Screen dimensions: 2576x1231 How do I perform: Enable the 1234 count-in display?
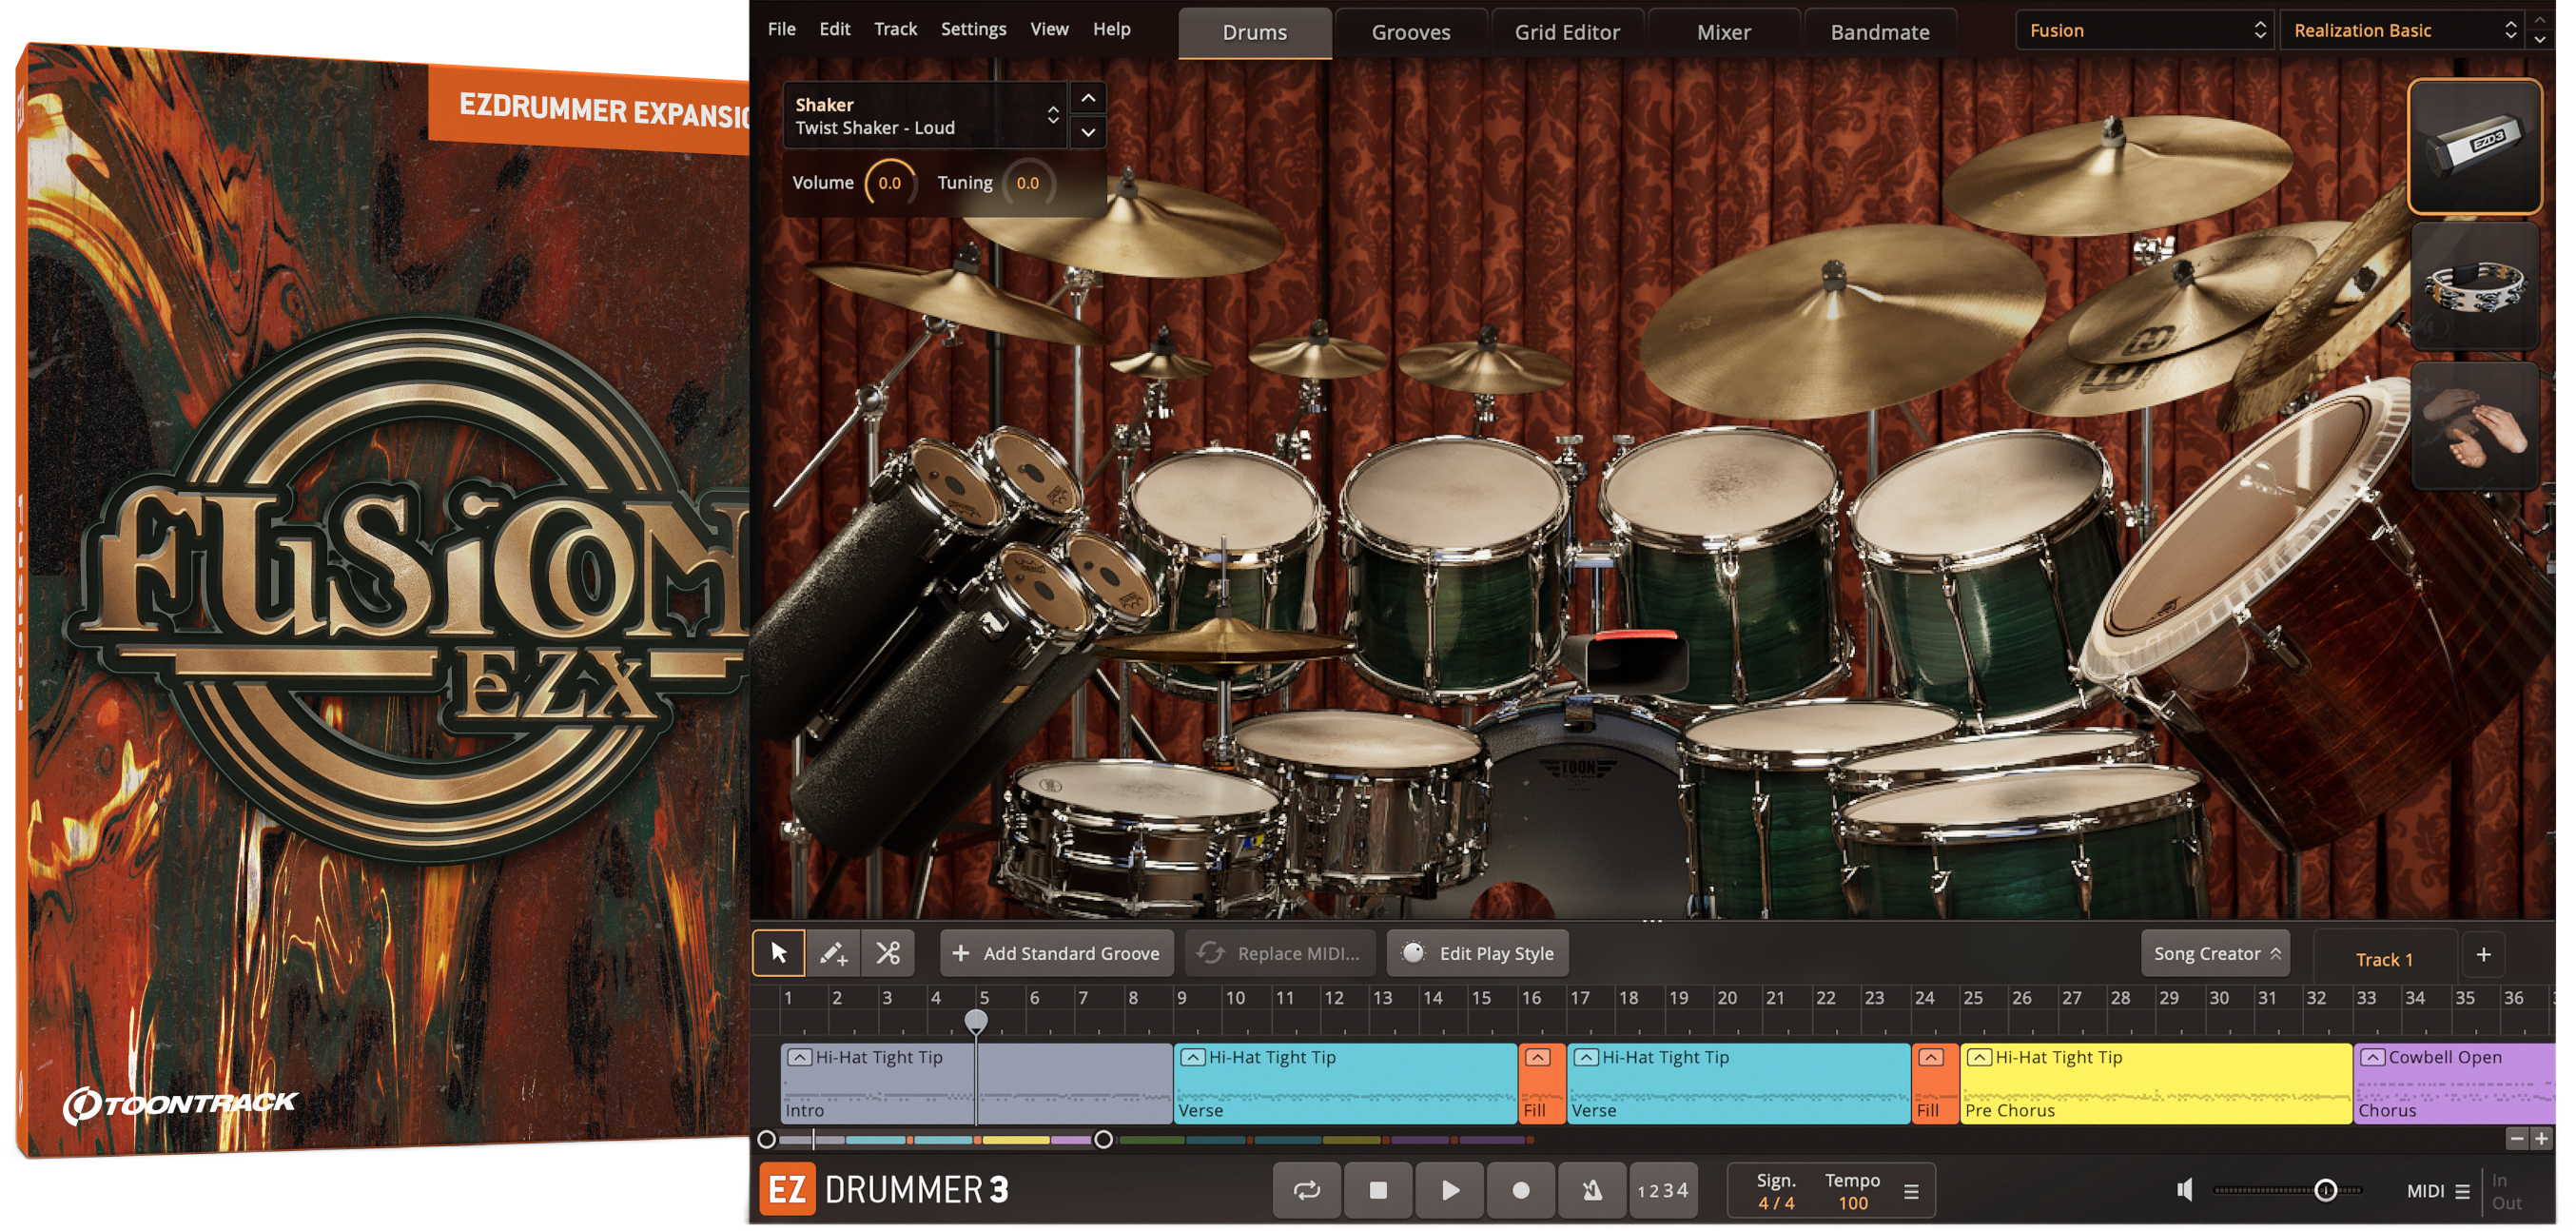1666,1190
